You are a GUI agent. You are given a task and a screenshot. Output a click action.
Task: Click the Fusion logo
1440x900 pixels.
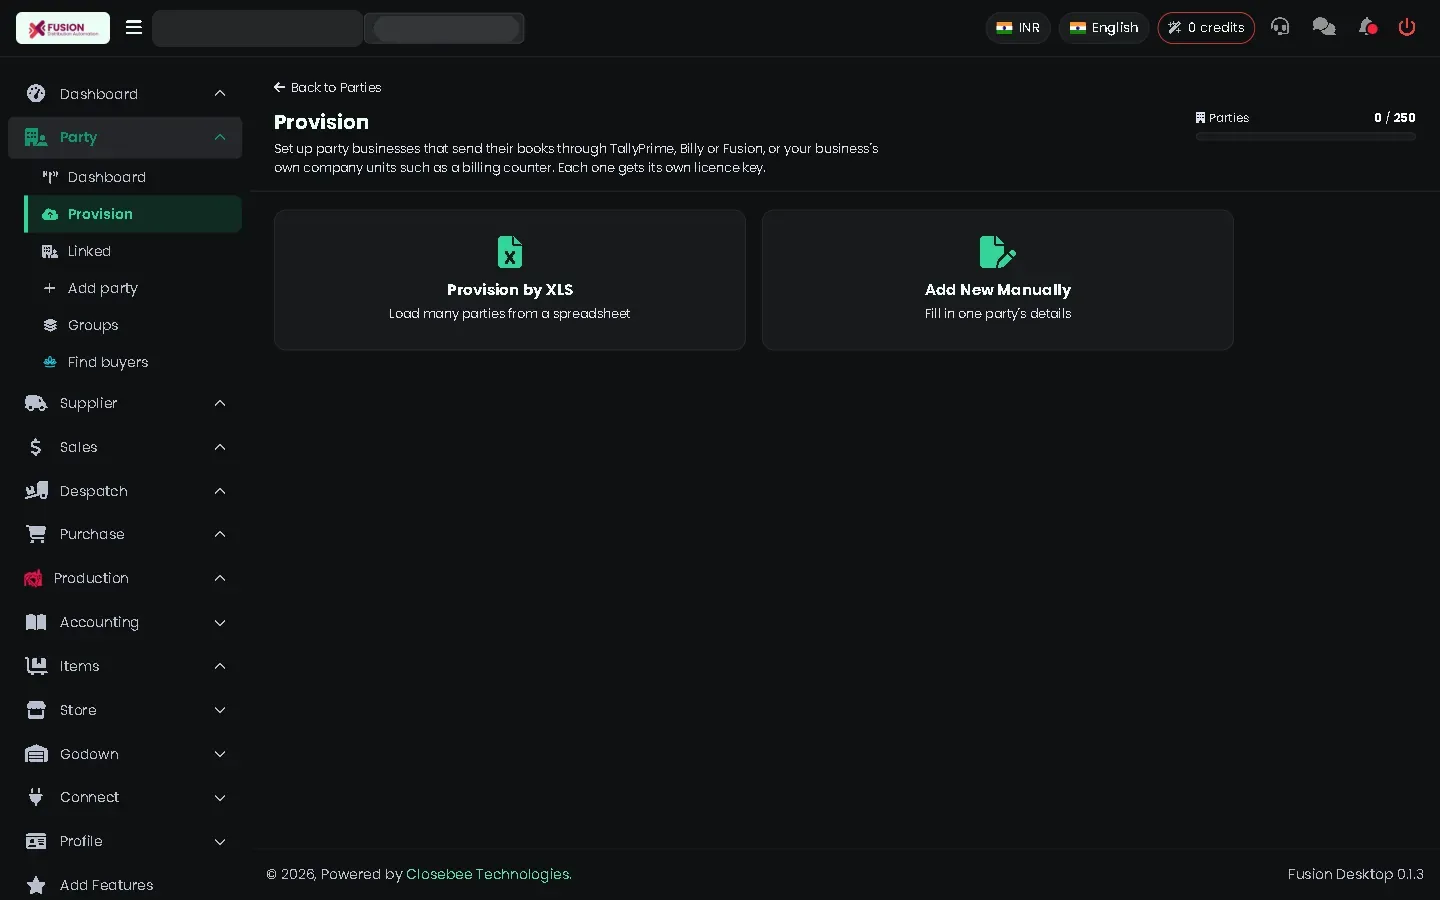pos(63,28)
